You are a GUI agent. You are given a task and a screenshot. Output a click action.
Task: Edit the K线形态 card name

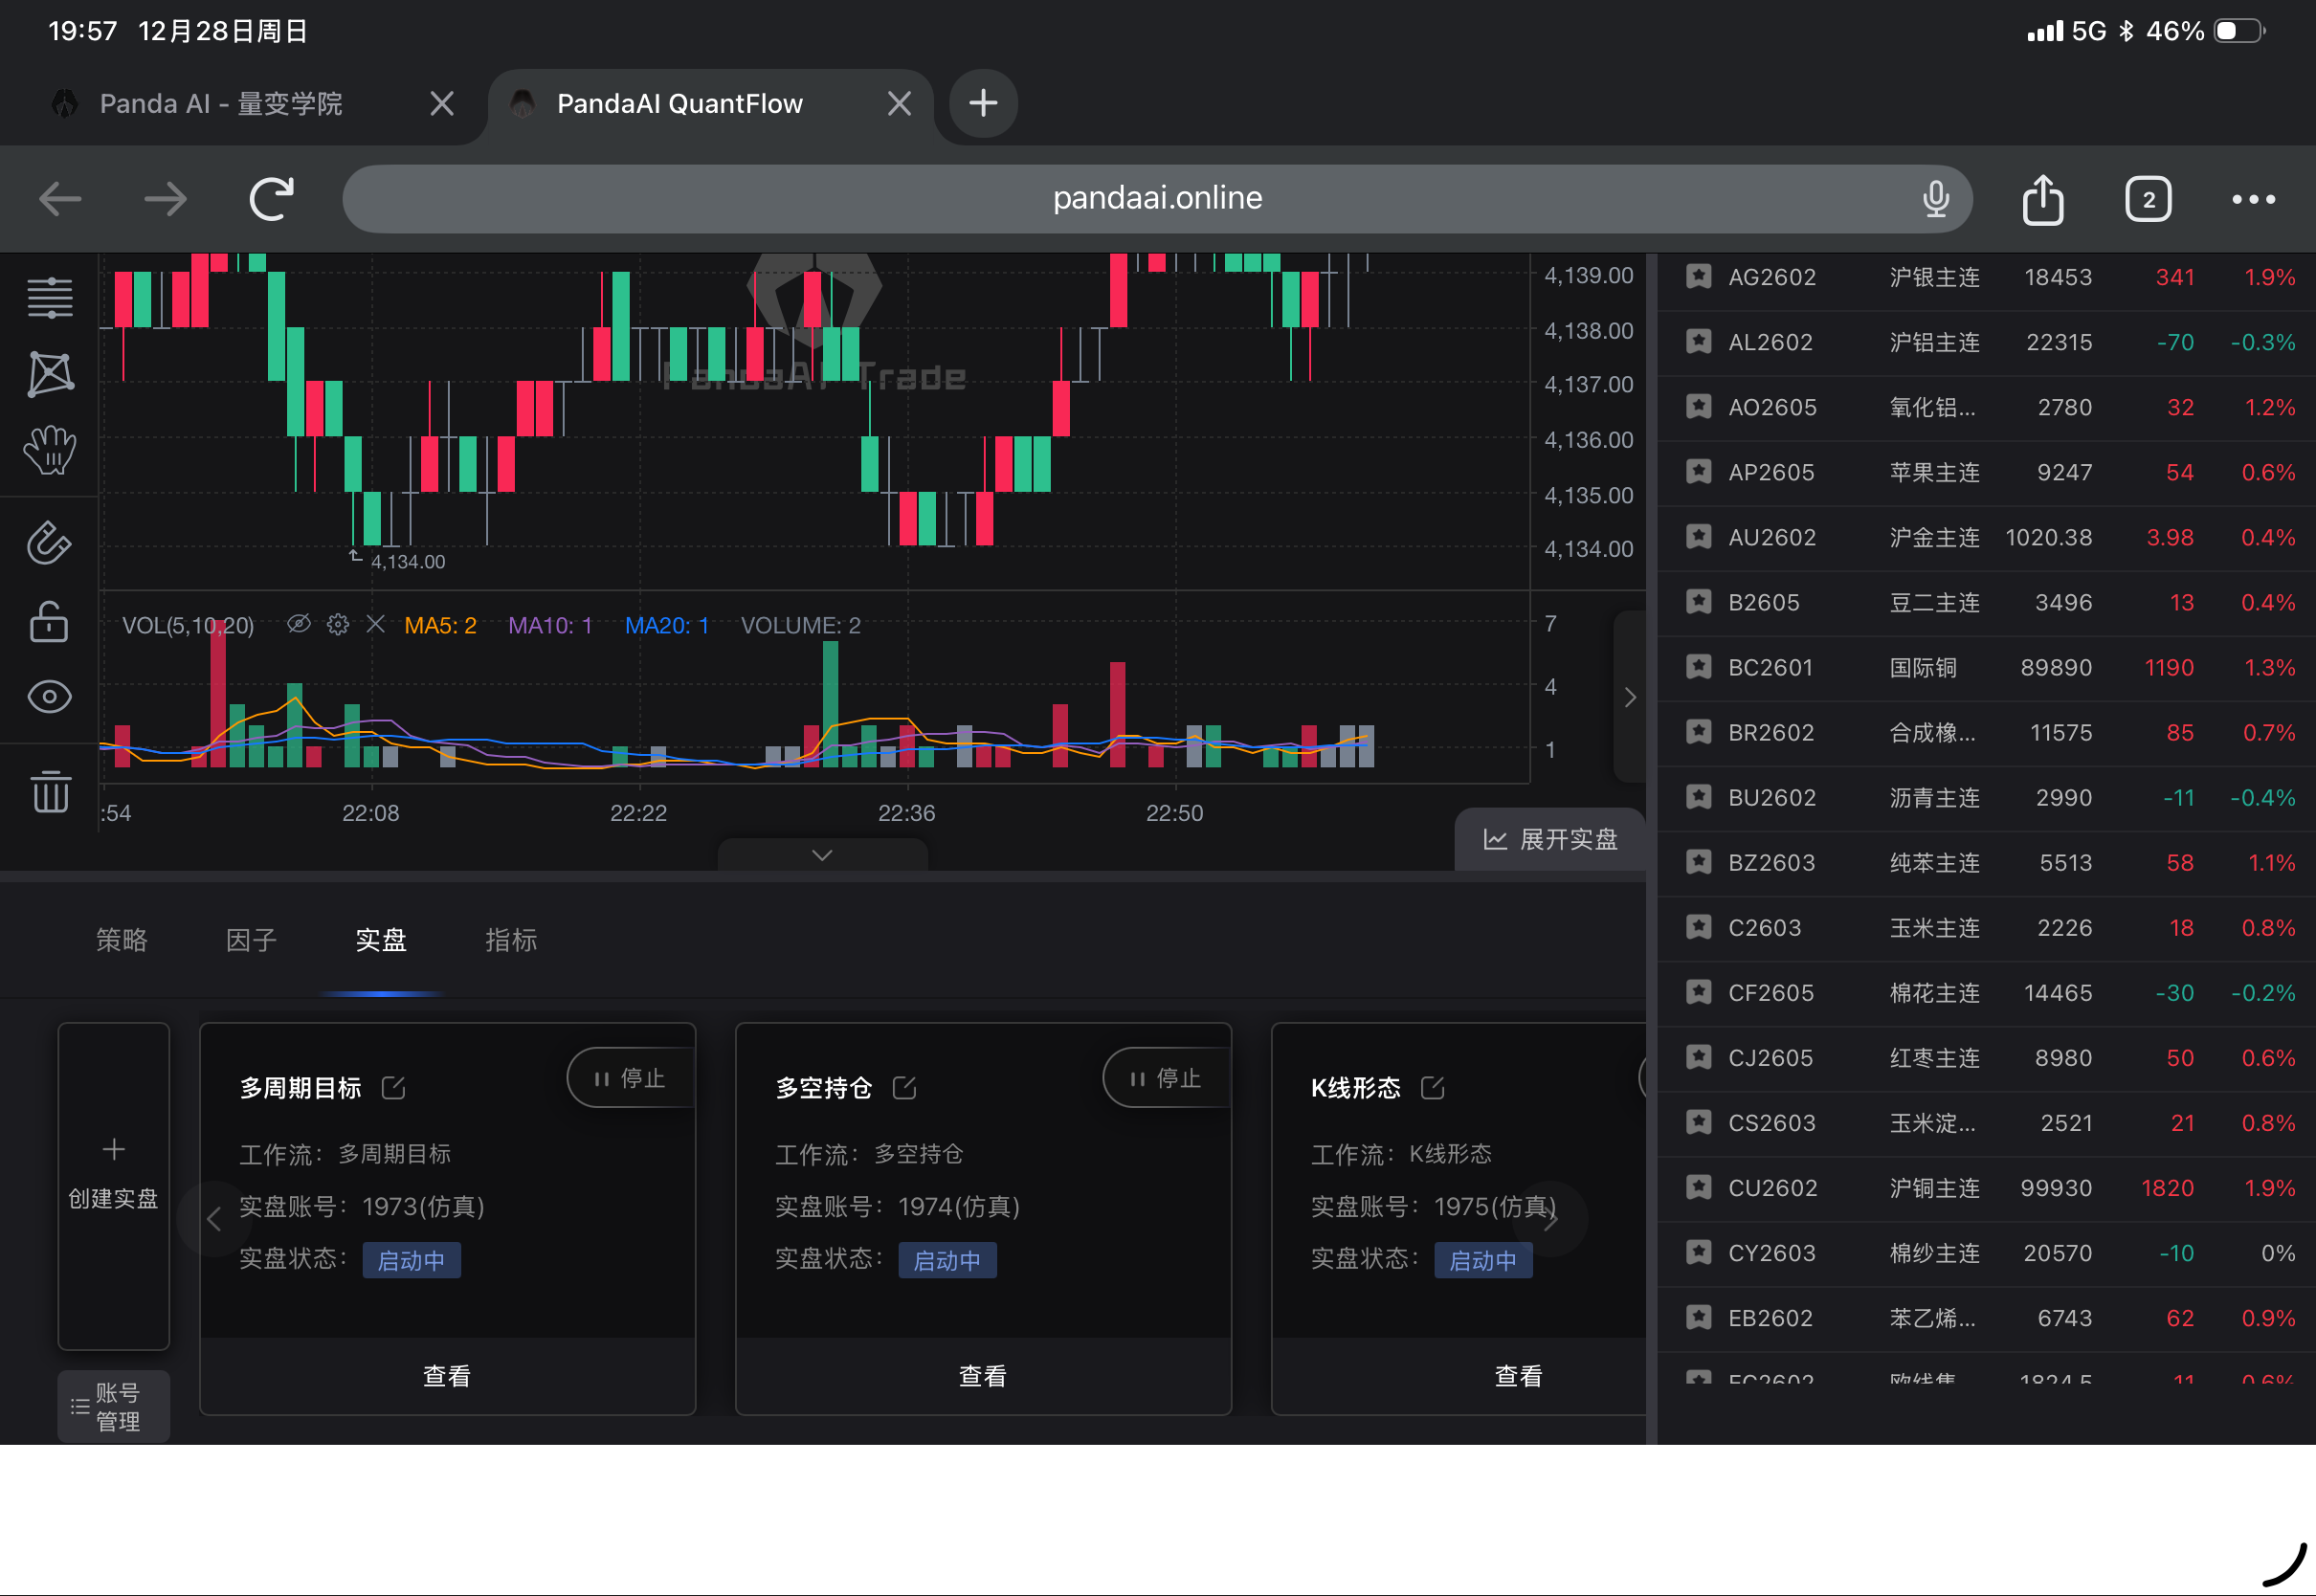(1433, 1088)
